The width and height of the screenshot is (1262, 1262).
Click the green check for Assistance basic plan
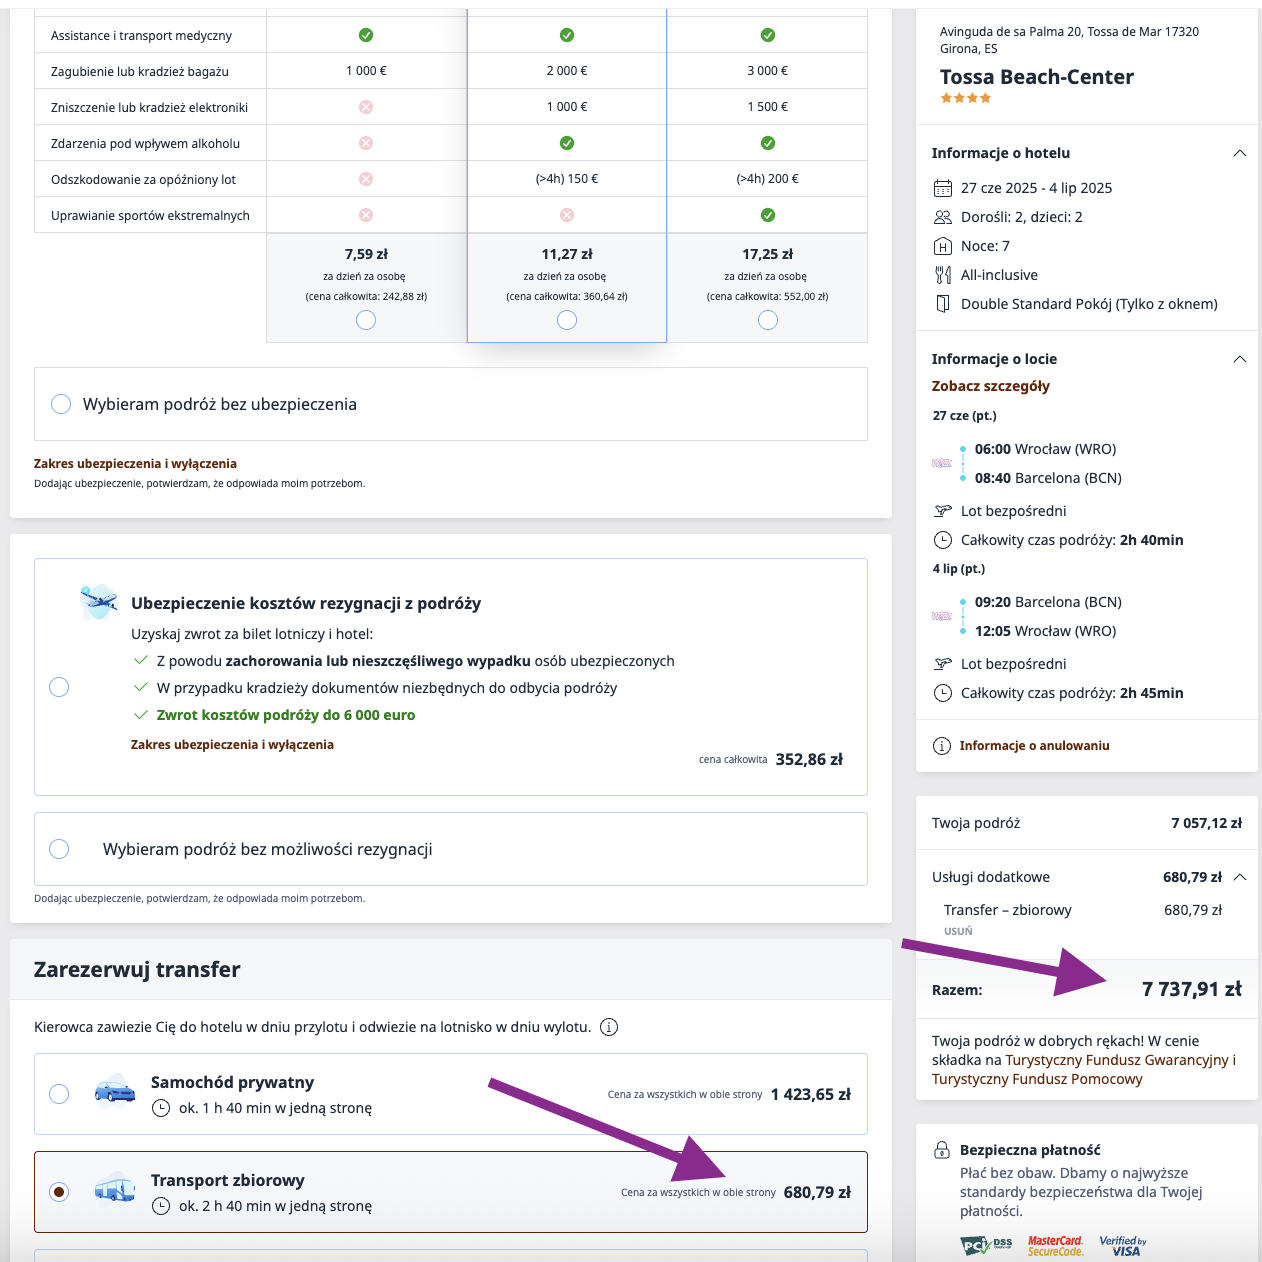pos(366,35)
